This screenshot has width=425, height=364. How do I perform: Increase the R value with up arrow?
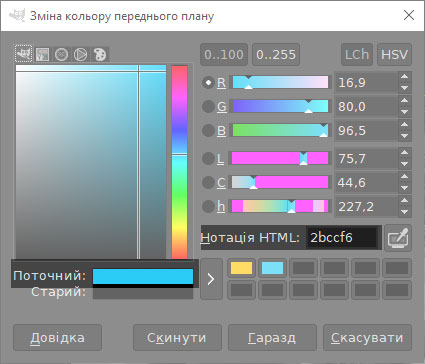click(x=405, y=77)
